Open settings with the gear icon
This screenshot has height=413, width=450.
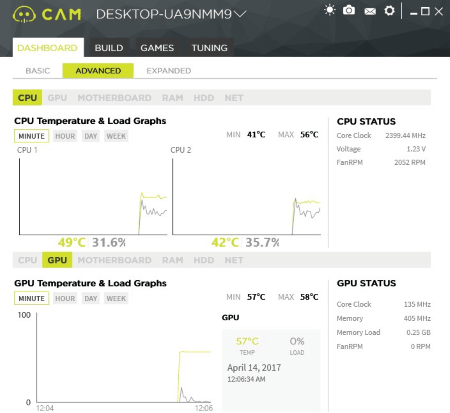389,11
